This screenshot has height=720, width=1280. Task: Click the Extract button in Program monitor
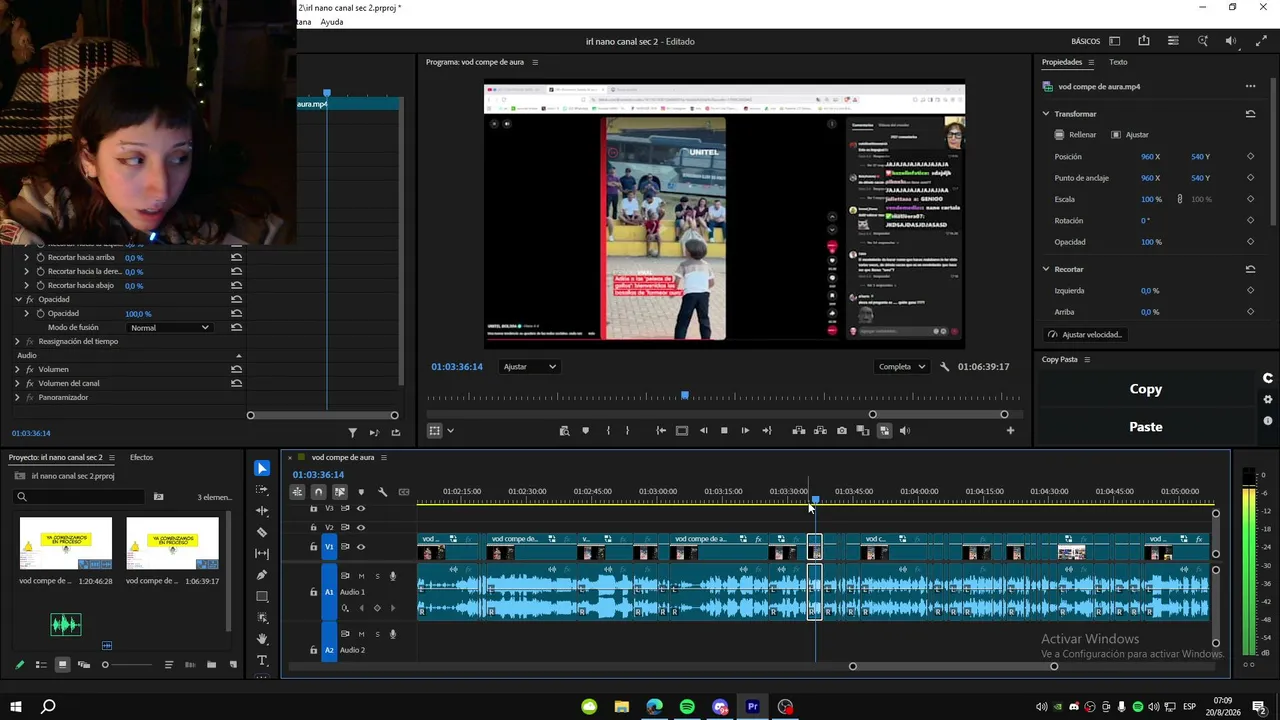(820, 431)
